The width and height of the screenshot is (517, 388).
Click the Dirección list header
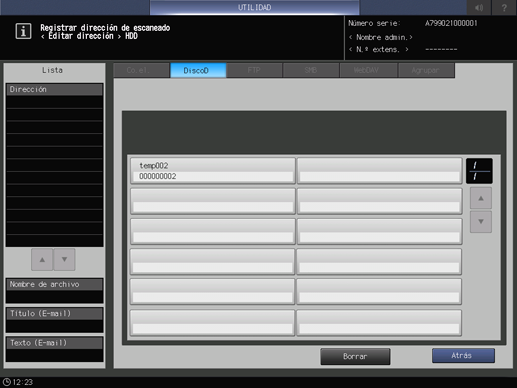[54, 89]
